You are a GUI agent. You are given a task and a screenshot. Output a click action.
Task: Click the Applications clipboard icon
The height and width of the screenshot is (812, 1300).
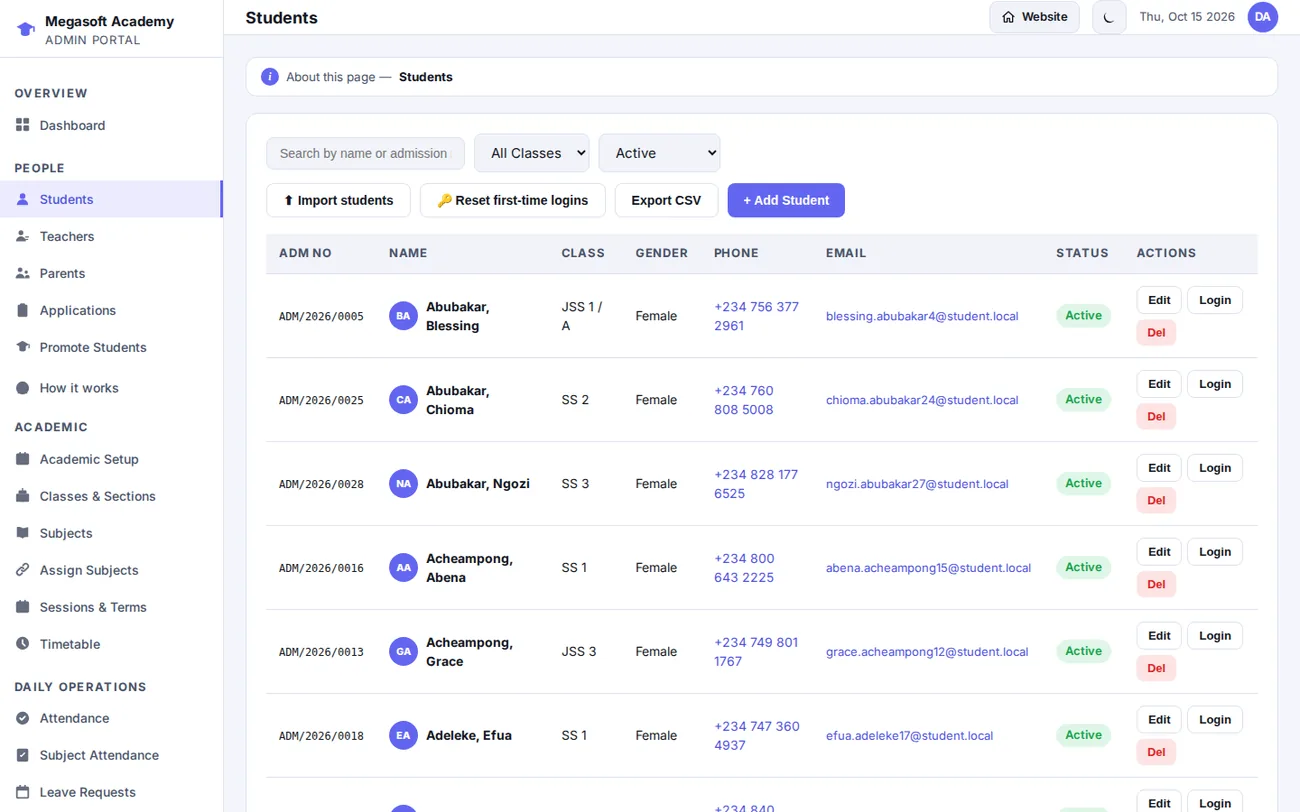pyautogui.click(x=23, y=310)
